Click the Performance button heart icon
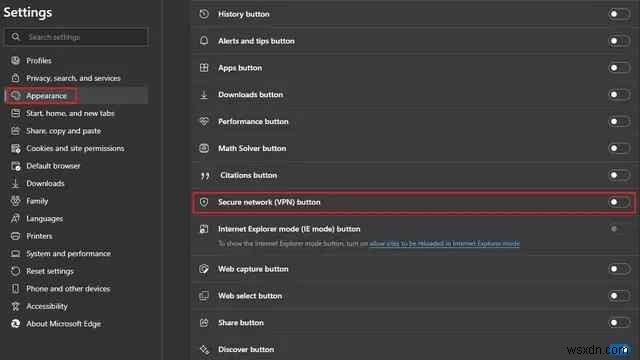Viewport: 640px width, 360px height. point(204,121)
